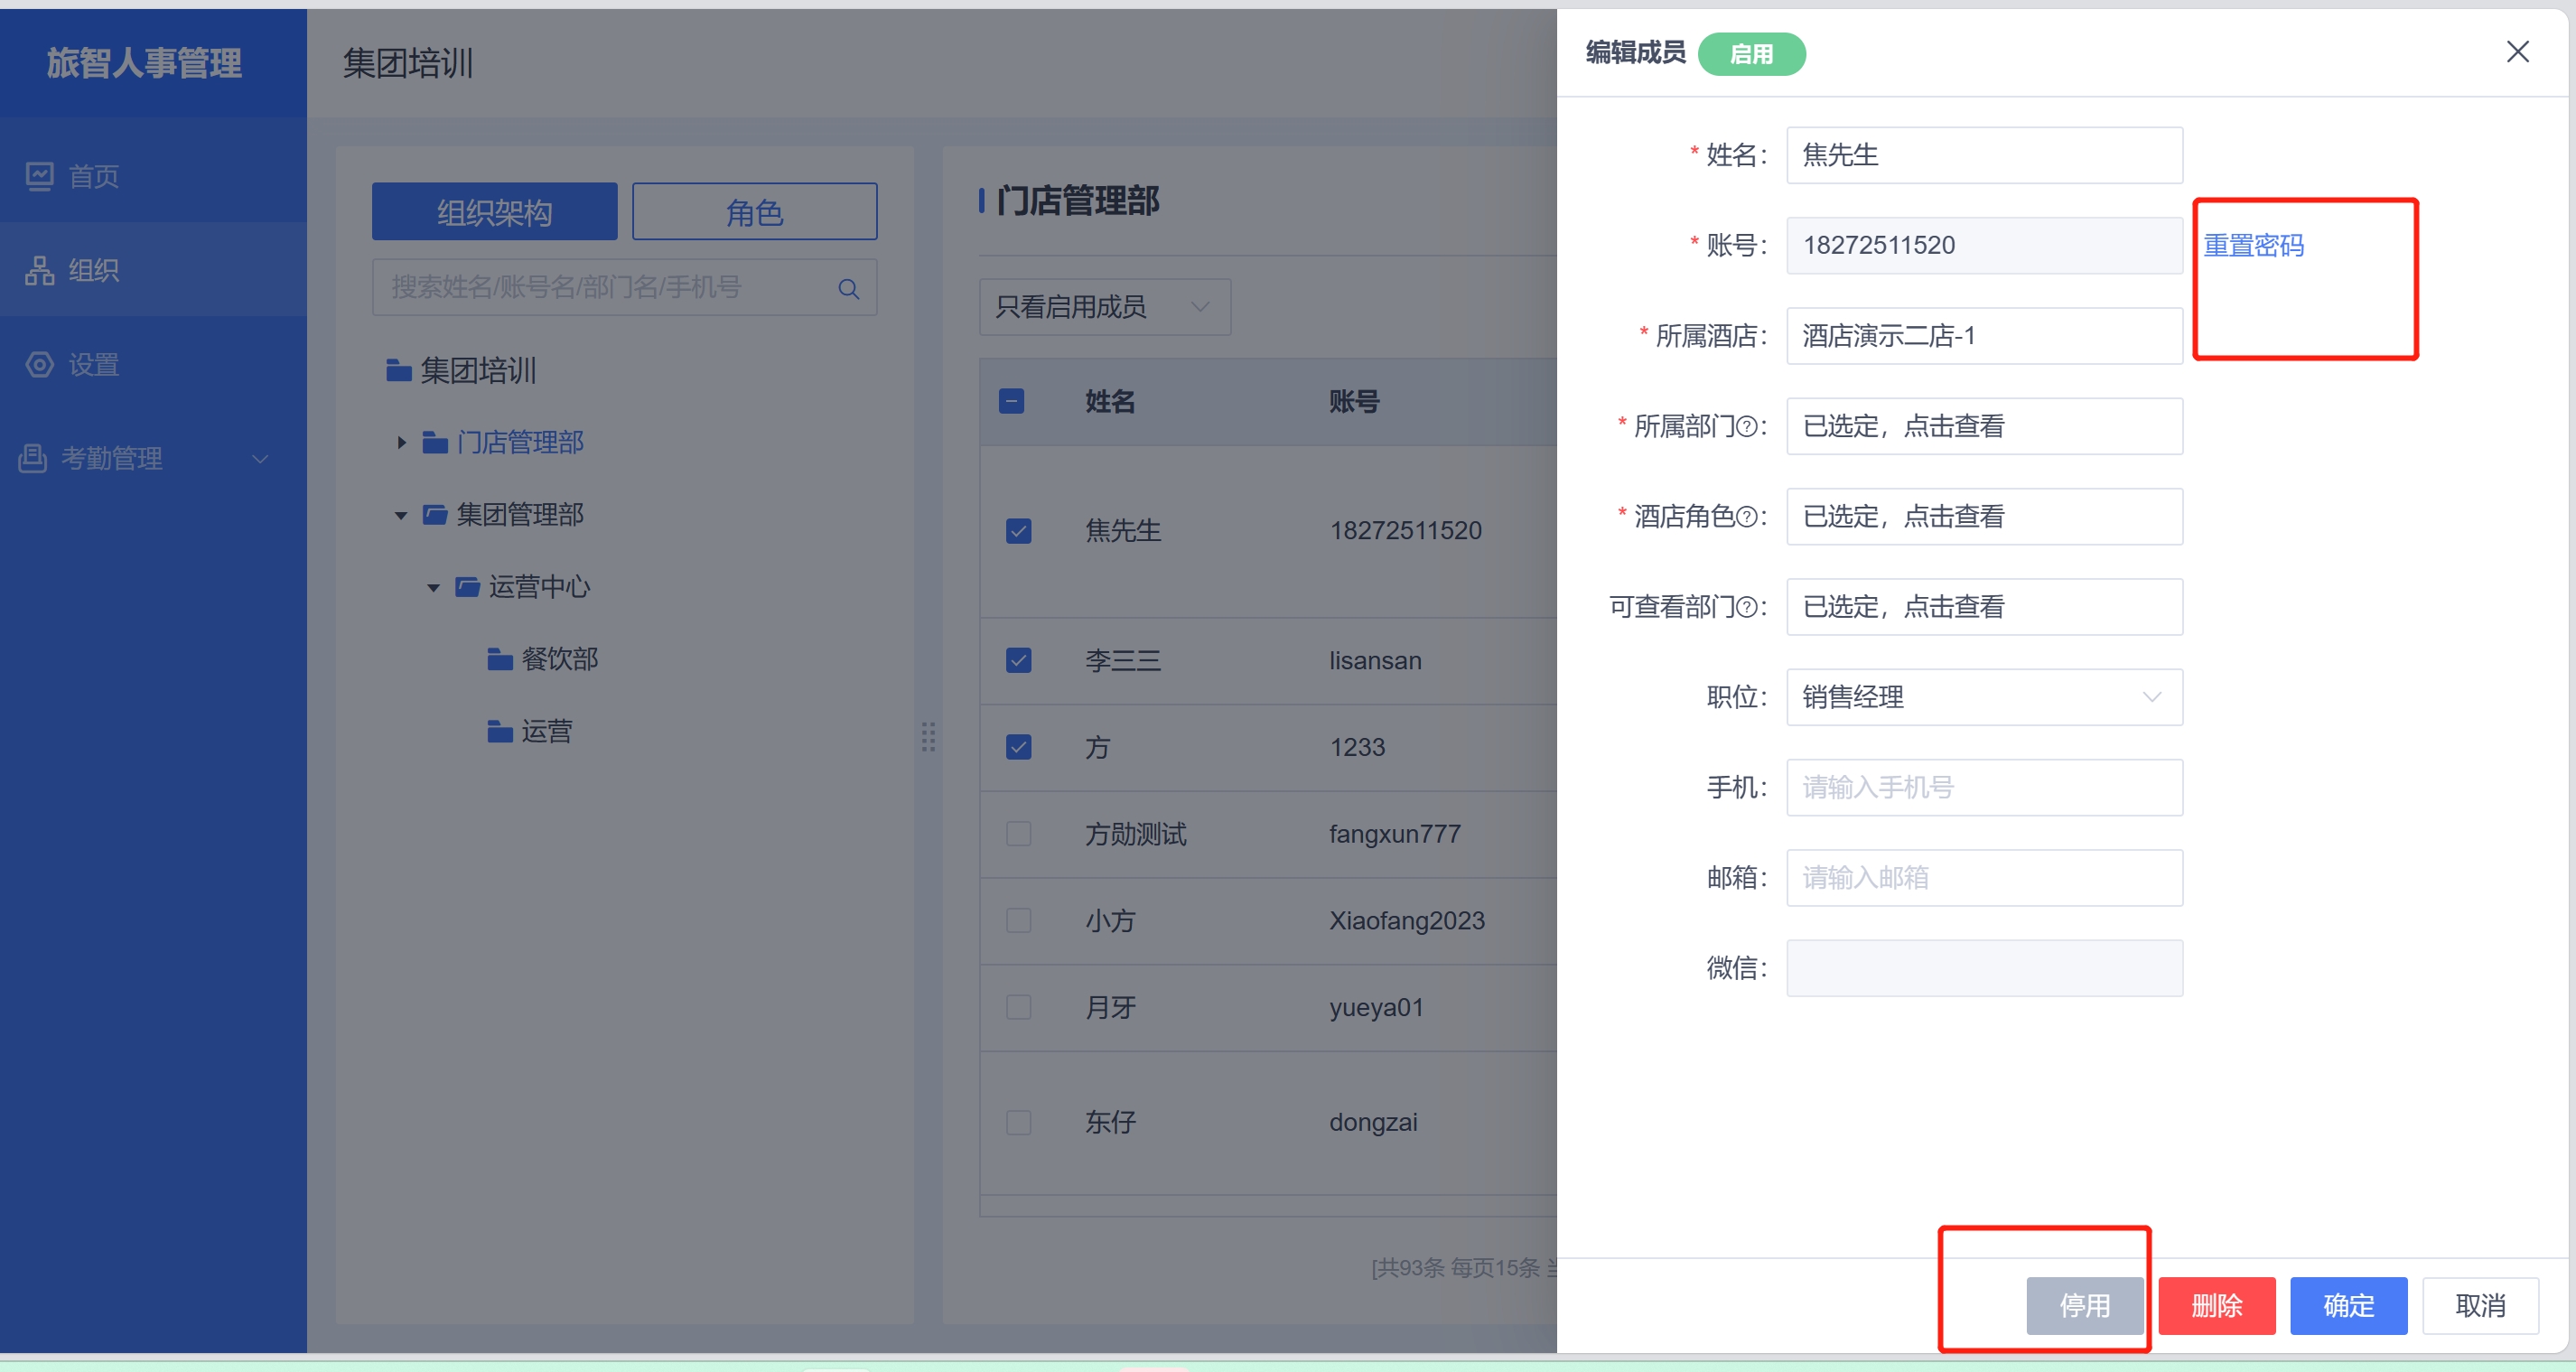Check the 小方 row checkbox
This screenshot has height=1372, width=2576.
click(1018, 920)
